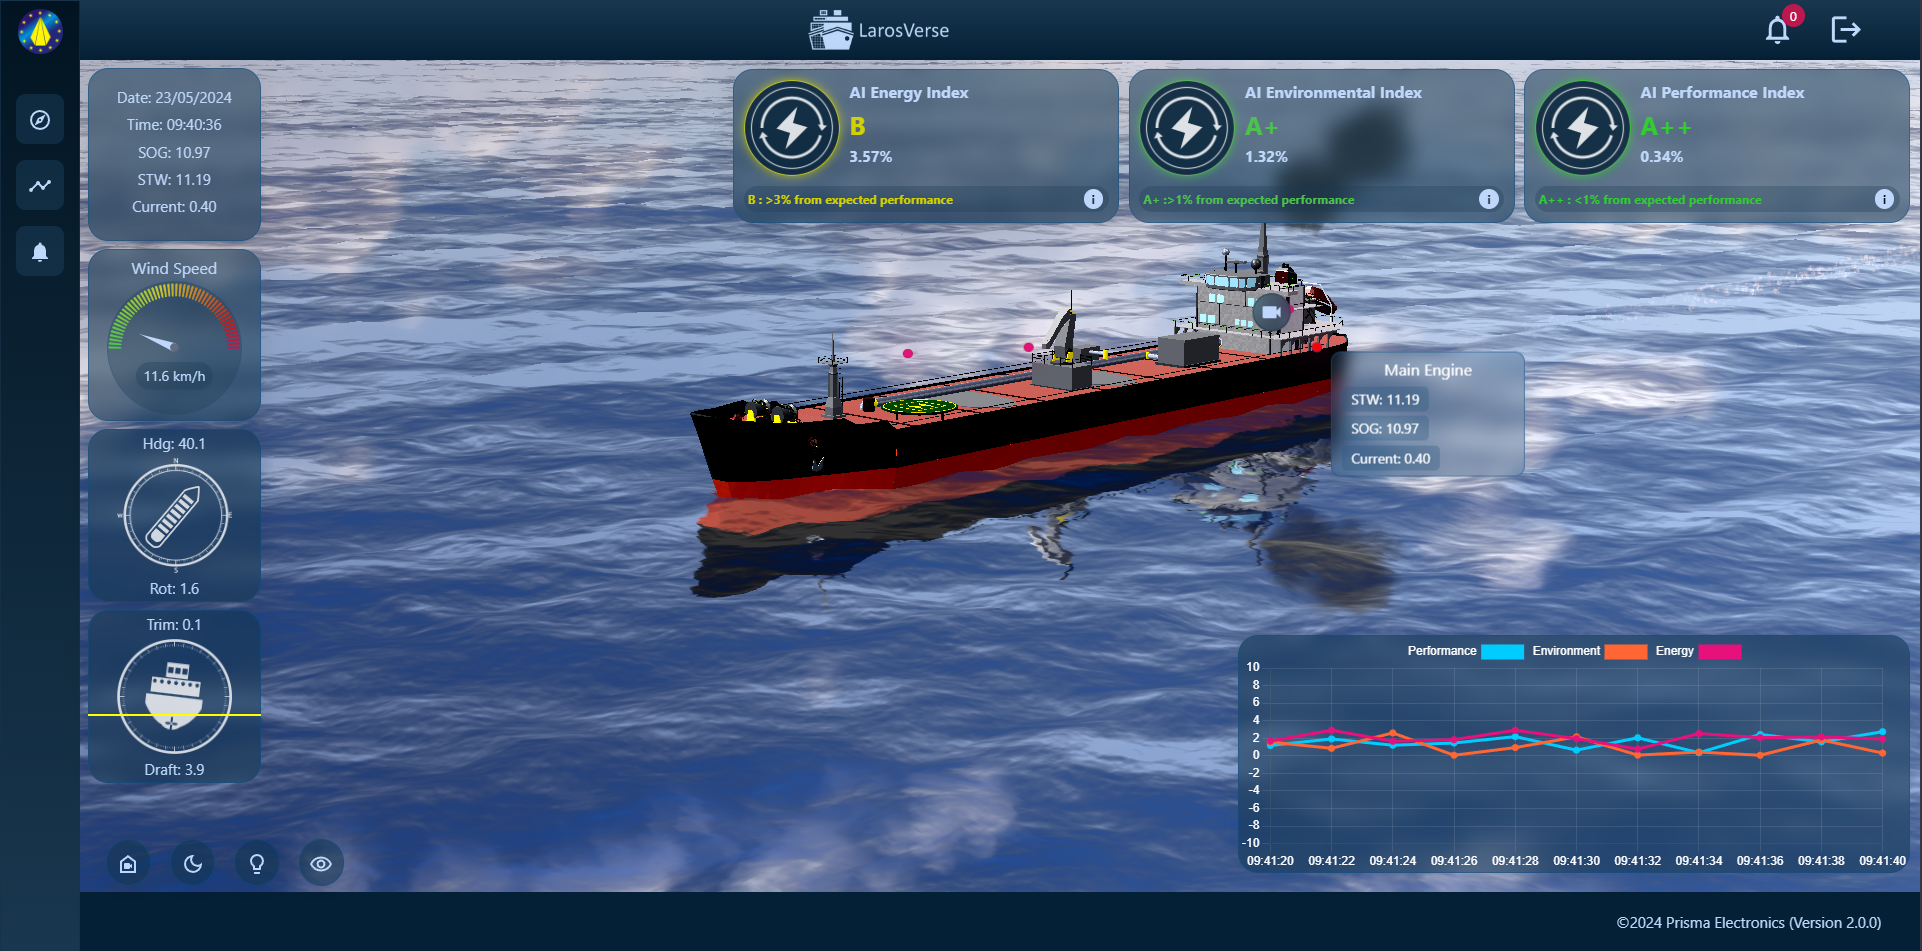Open the compass navigation sidebar icon
Screen dimensions: 1922x951
point(40,120)
